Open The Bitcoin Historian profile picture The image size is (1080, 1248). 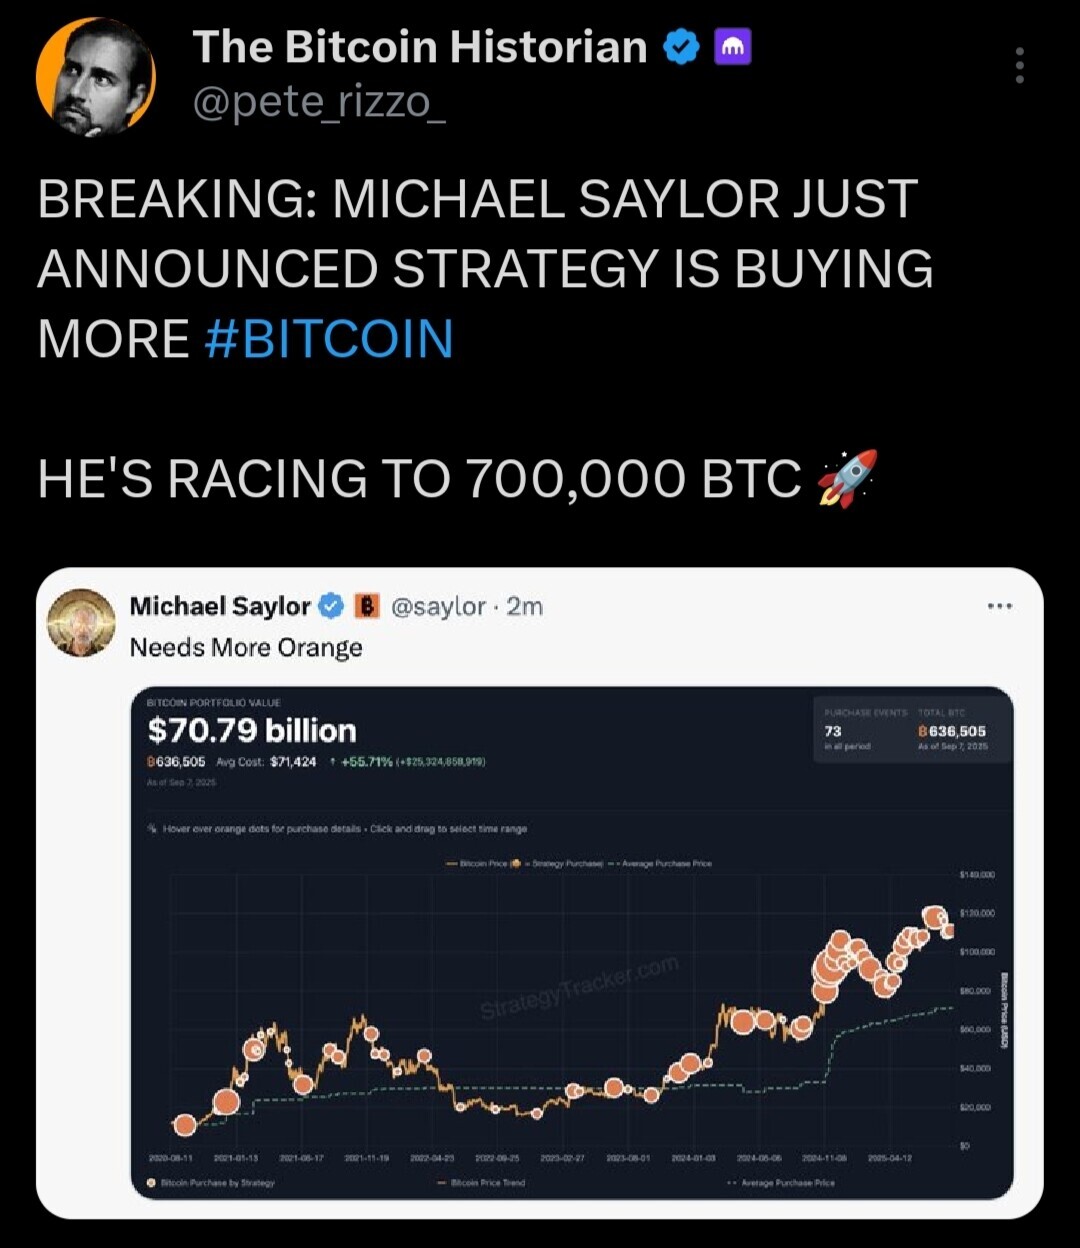[96, 77]
